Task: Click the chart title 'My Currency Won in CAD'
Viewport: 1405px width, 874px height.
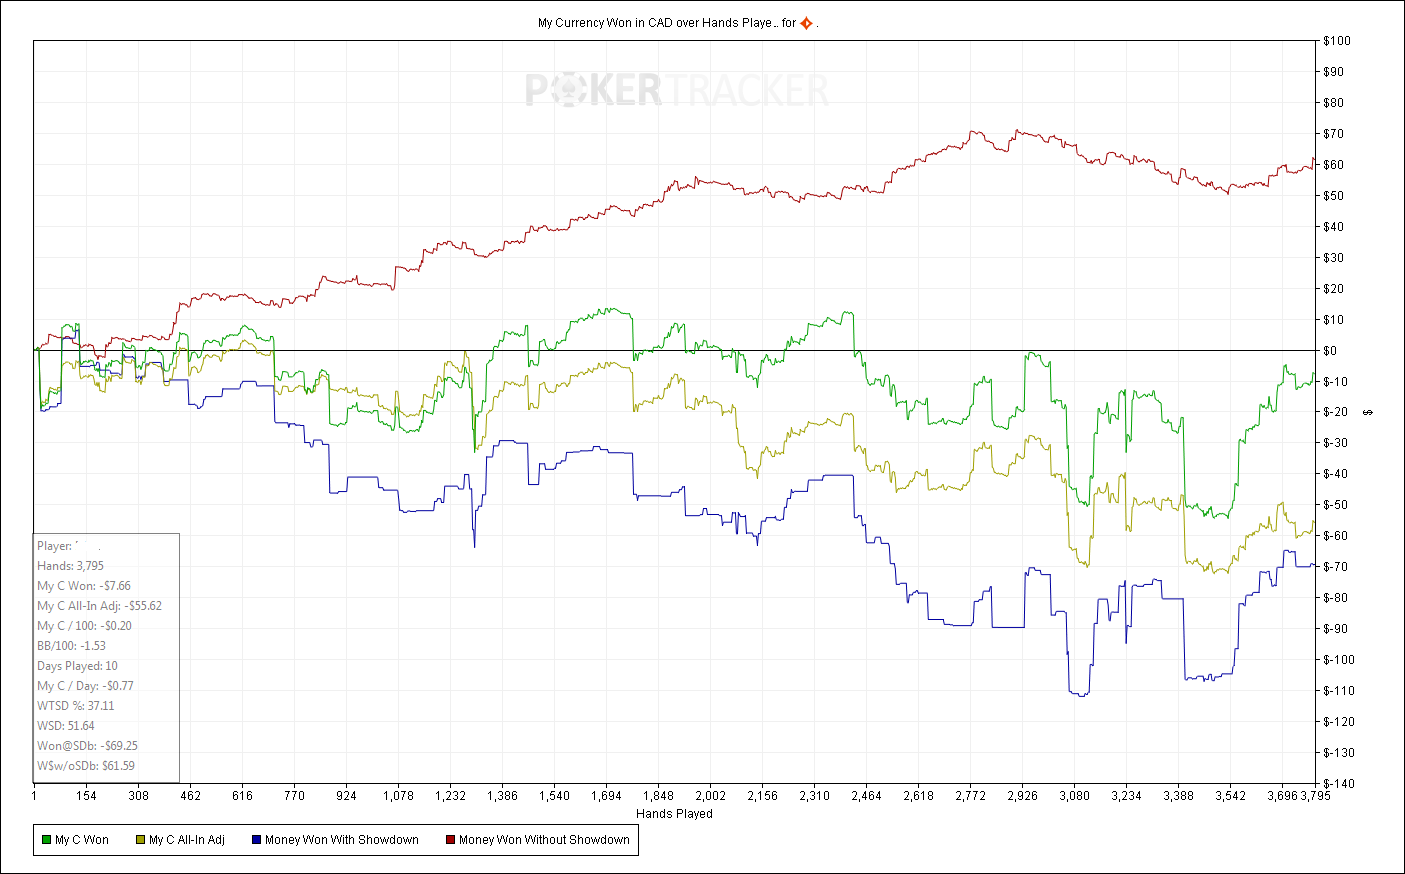Action: click(x=605, y=23)
